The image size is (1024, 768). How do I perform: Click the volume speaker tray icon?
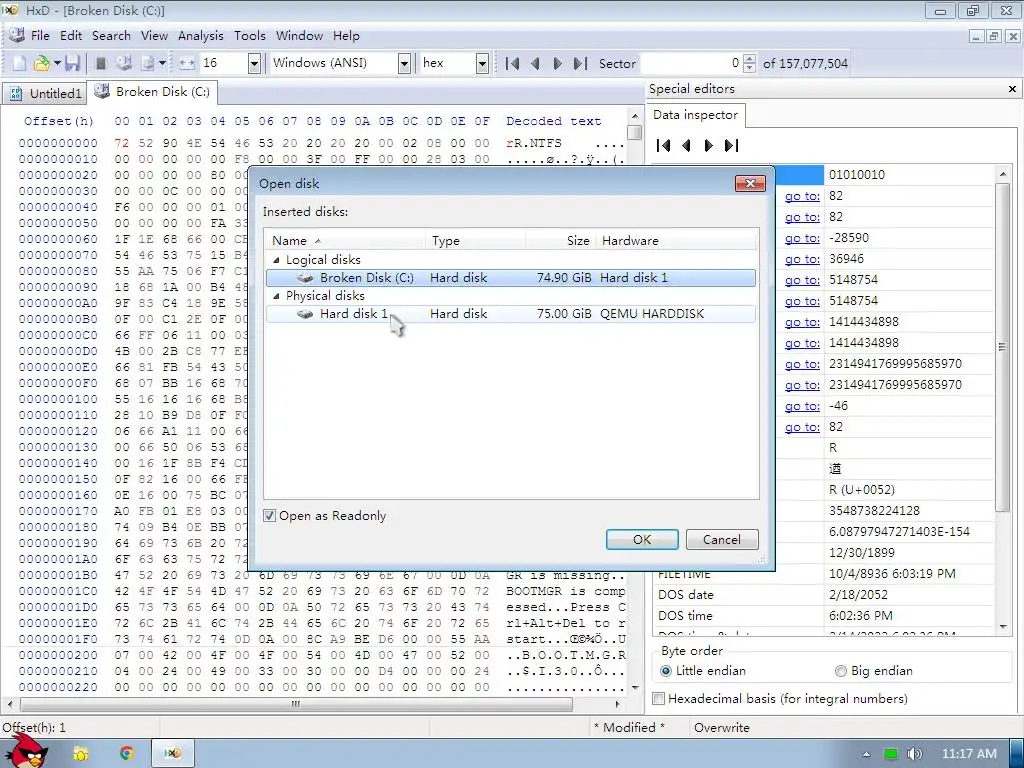tap(915, 754)
